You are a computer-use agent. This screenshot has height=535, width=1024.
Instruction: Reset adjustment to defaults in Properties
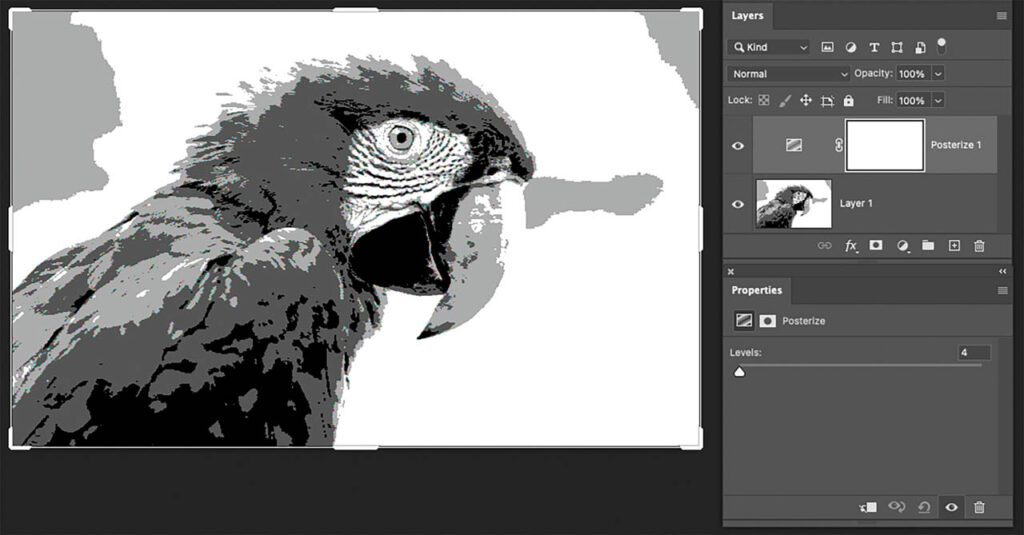pos(924,507)
